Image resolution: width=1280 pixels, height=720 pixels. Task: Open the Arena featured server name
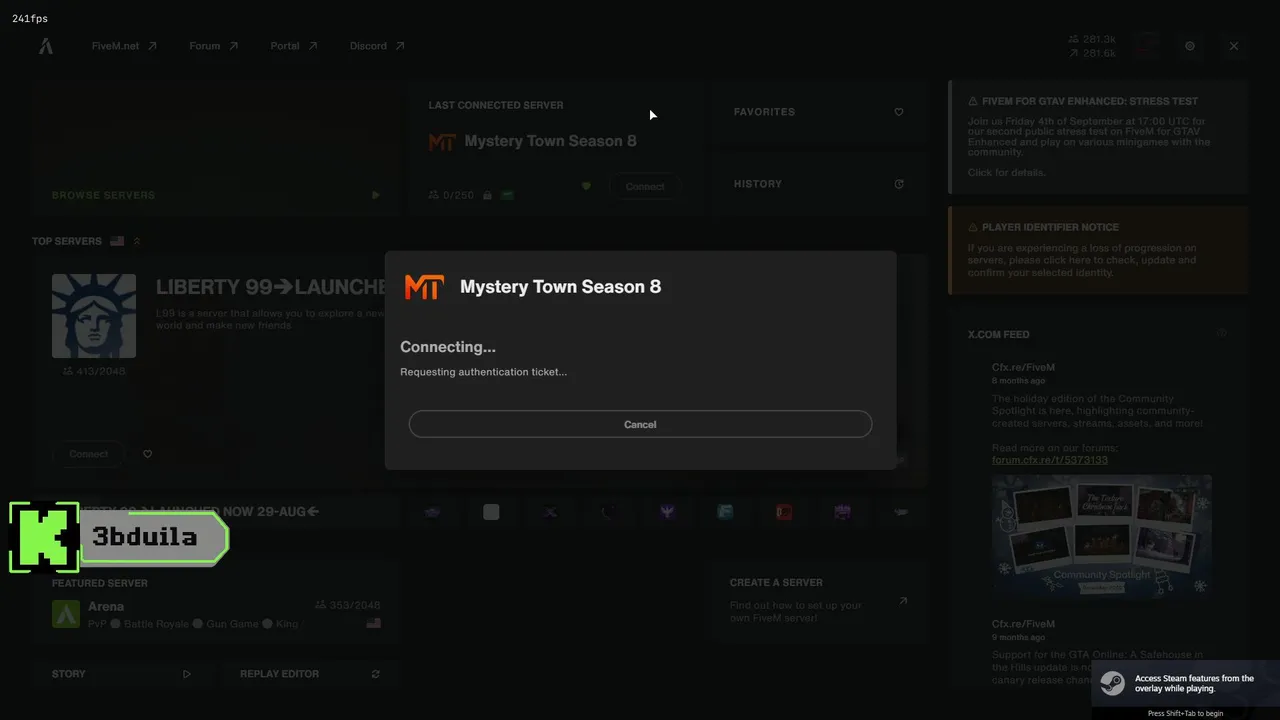106,606
